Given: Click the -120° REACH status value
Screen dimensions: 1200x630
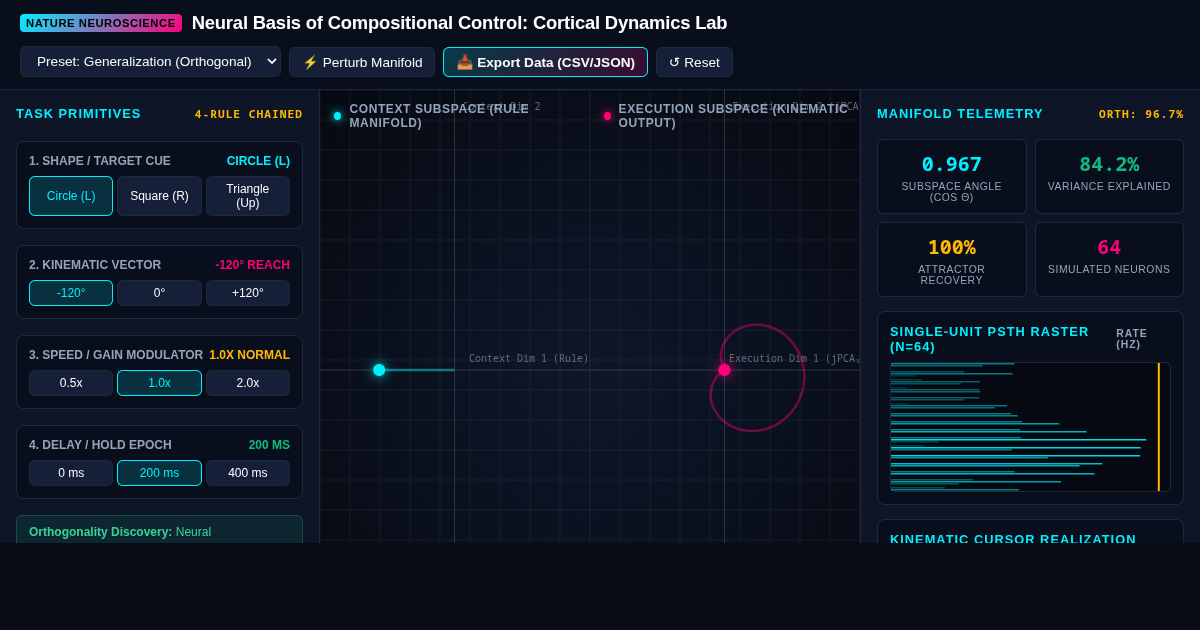Looking at the screenshot, I should click(252, 265).
